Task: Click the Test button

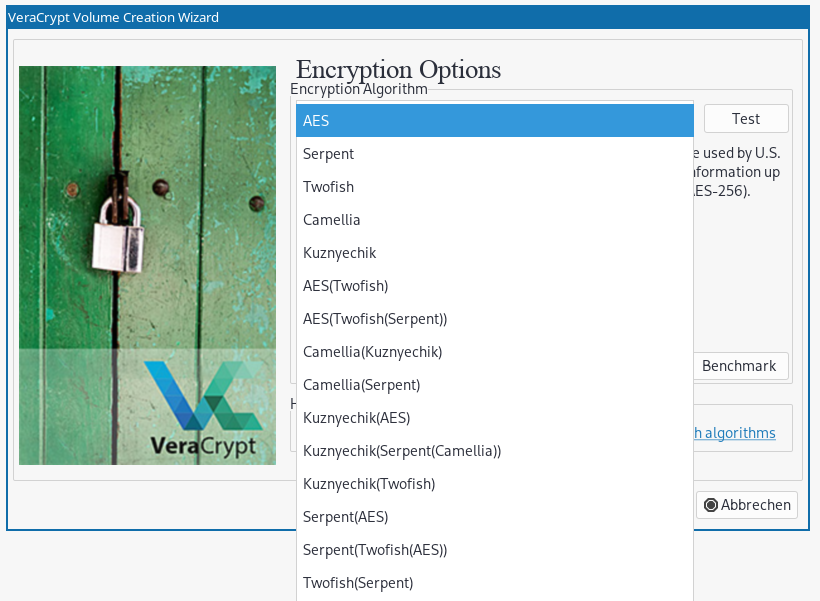Action: coord(746,119)
